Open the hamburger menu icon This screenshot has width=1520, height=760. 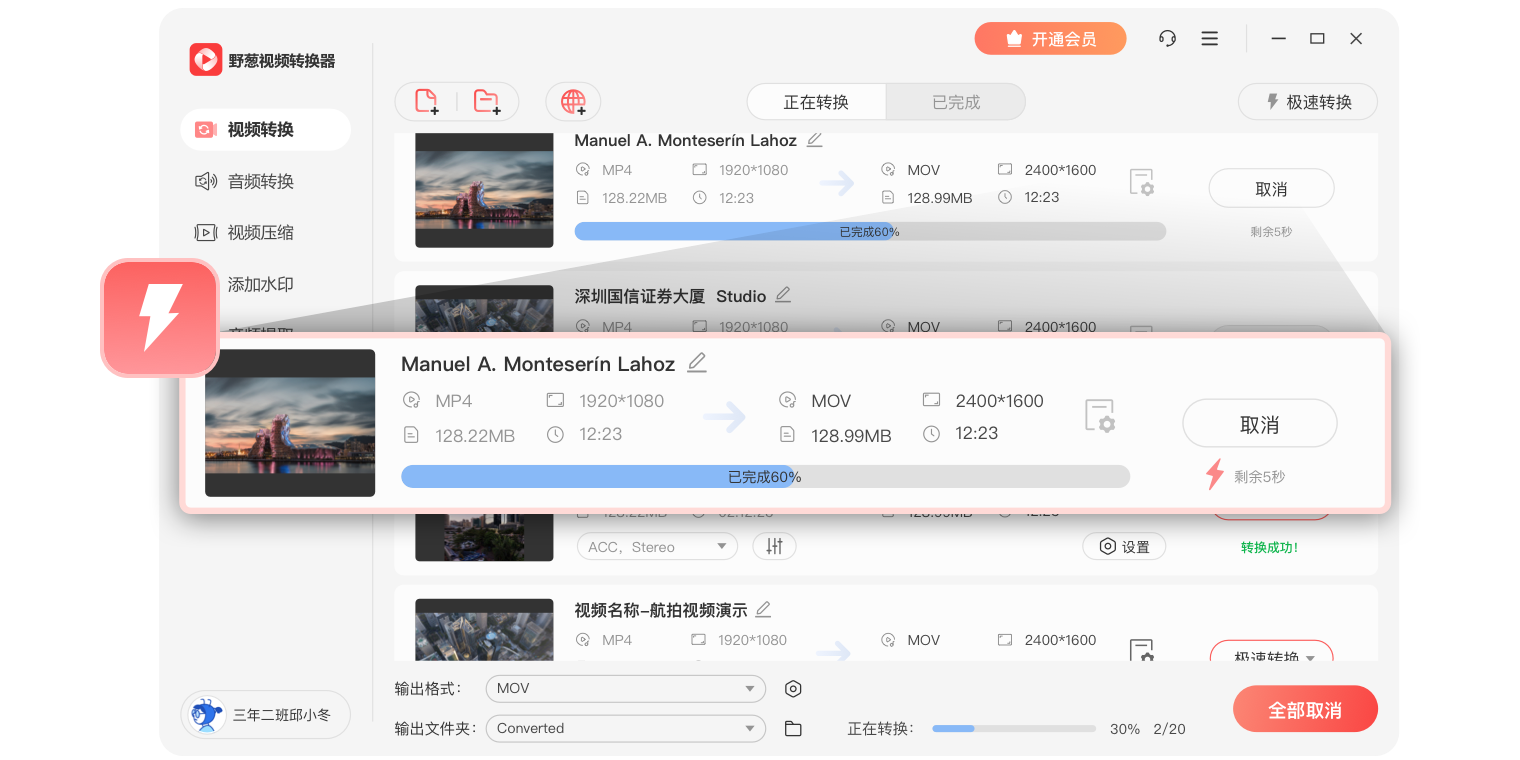click(1209, 39)
